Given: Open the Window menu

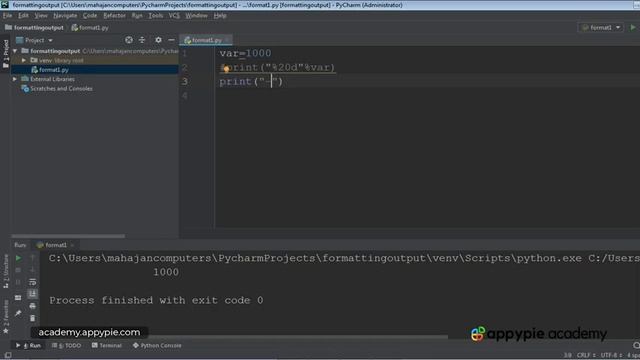Looking at the screenshot, I should pyautogui.click(x=196, y=16).
